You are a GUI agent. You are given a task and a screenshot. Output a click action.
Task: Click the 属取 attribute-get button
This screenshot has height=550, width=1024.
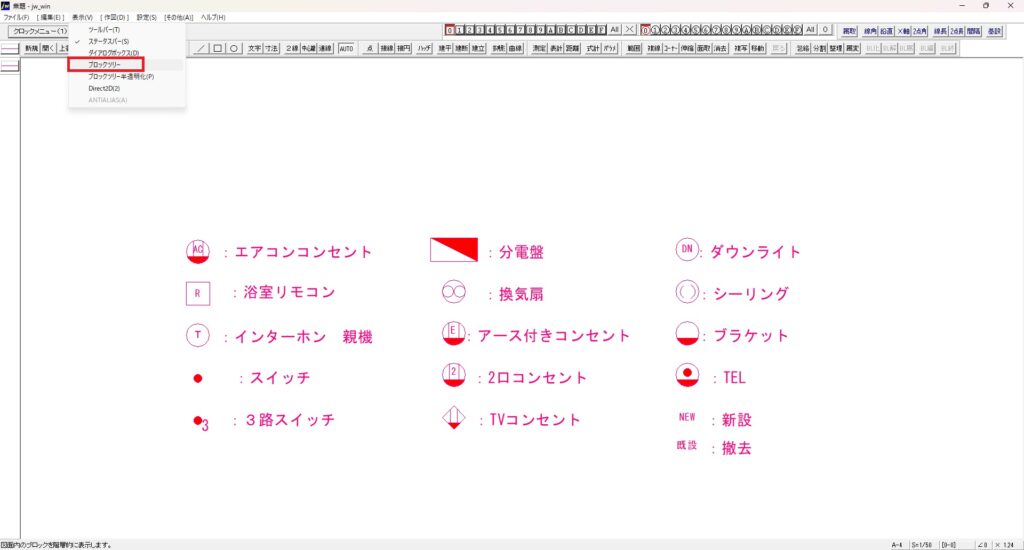click(x=848, y=31)
